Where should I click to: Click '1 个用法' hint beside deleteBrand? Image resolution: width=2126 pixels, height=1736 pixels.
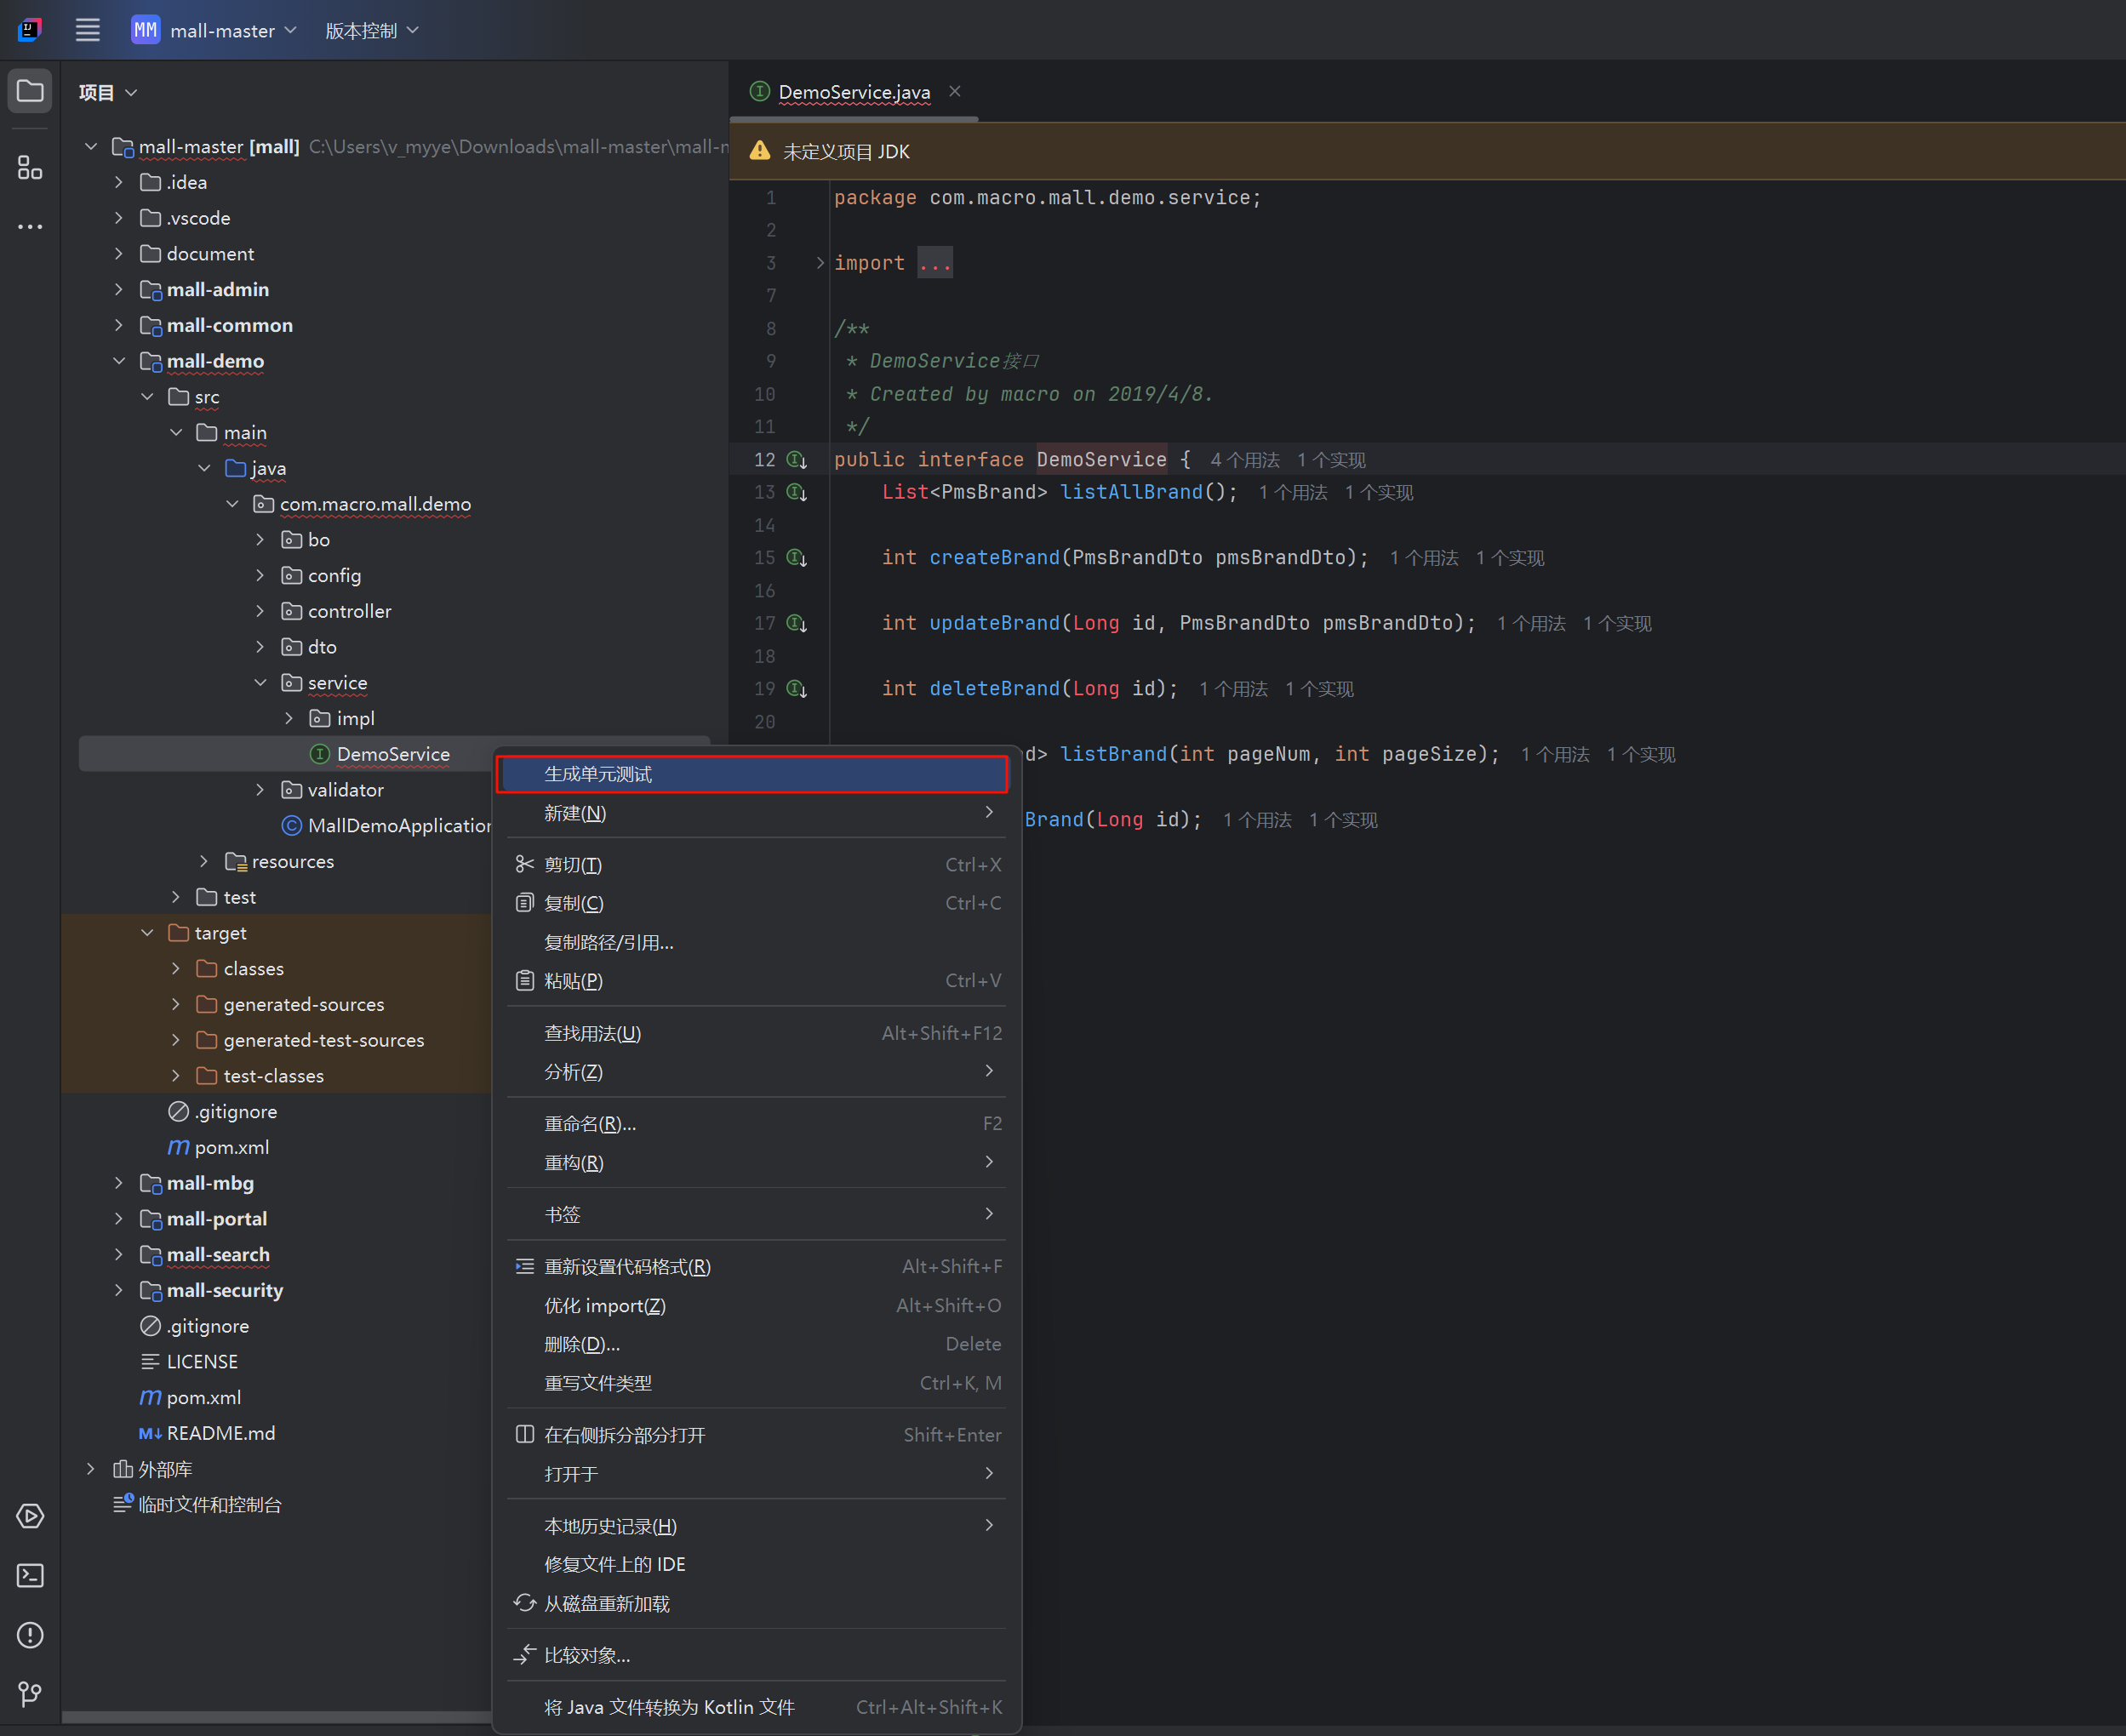point(1233,689)
